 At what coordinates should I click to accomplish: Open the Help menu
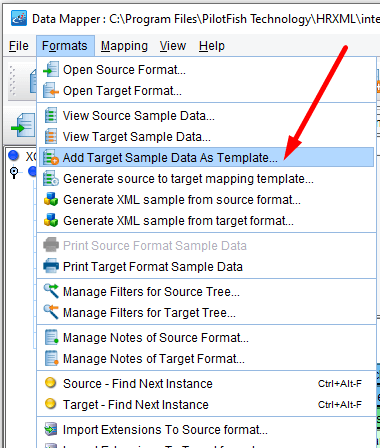click(x=212, y=46)
